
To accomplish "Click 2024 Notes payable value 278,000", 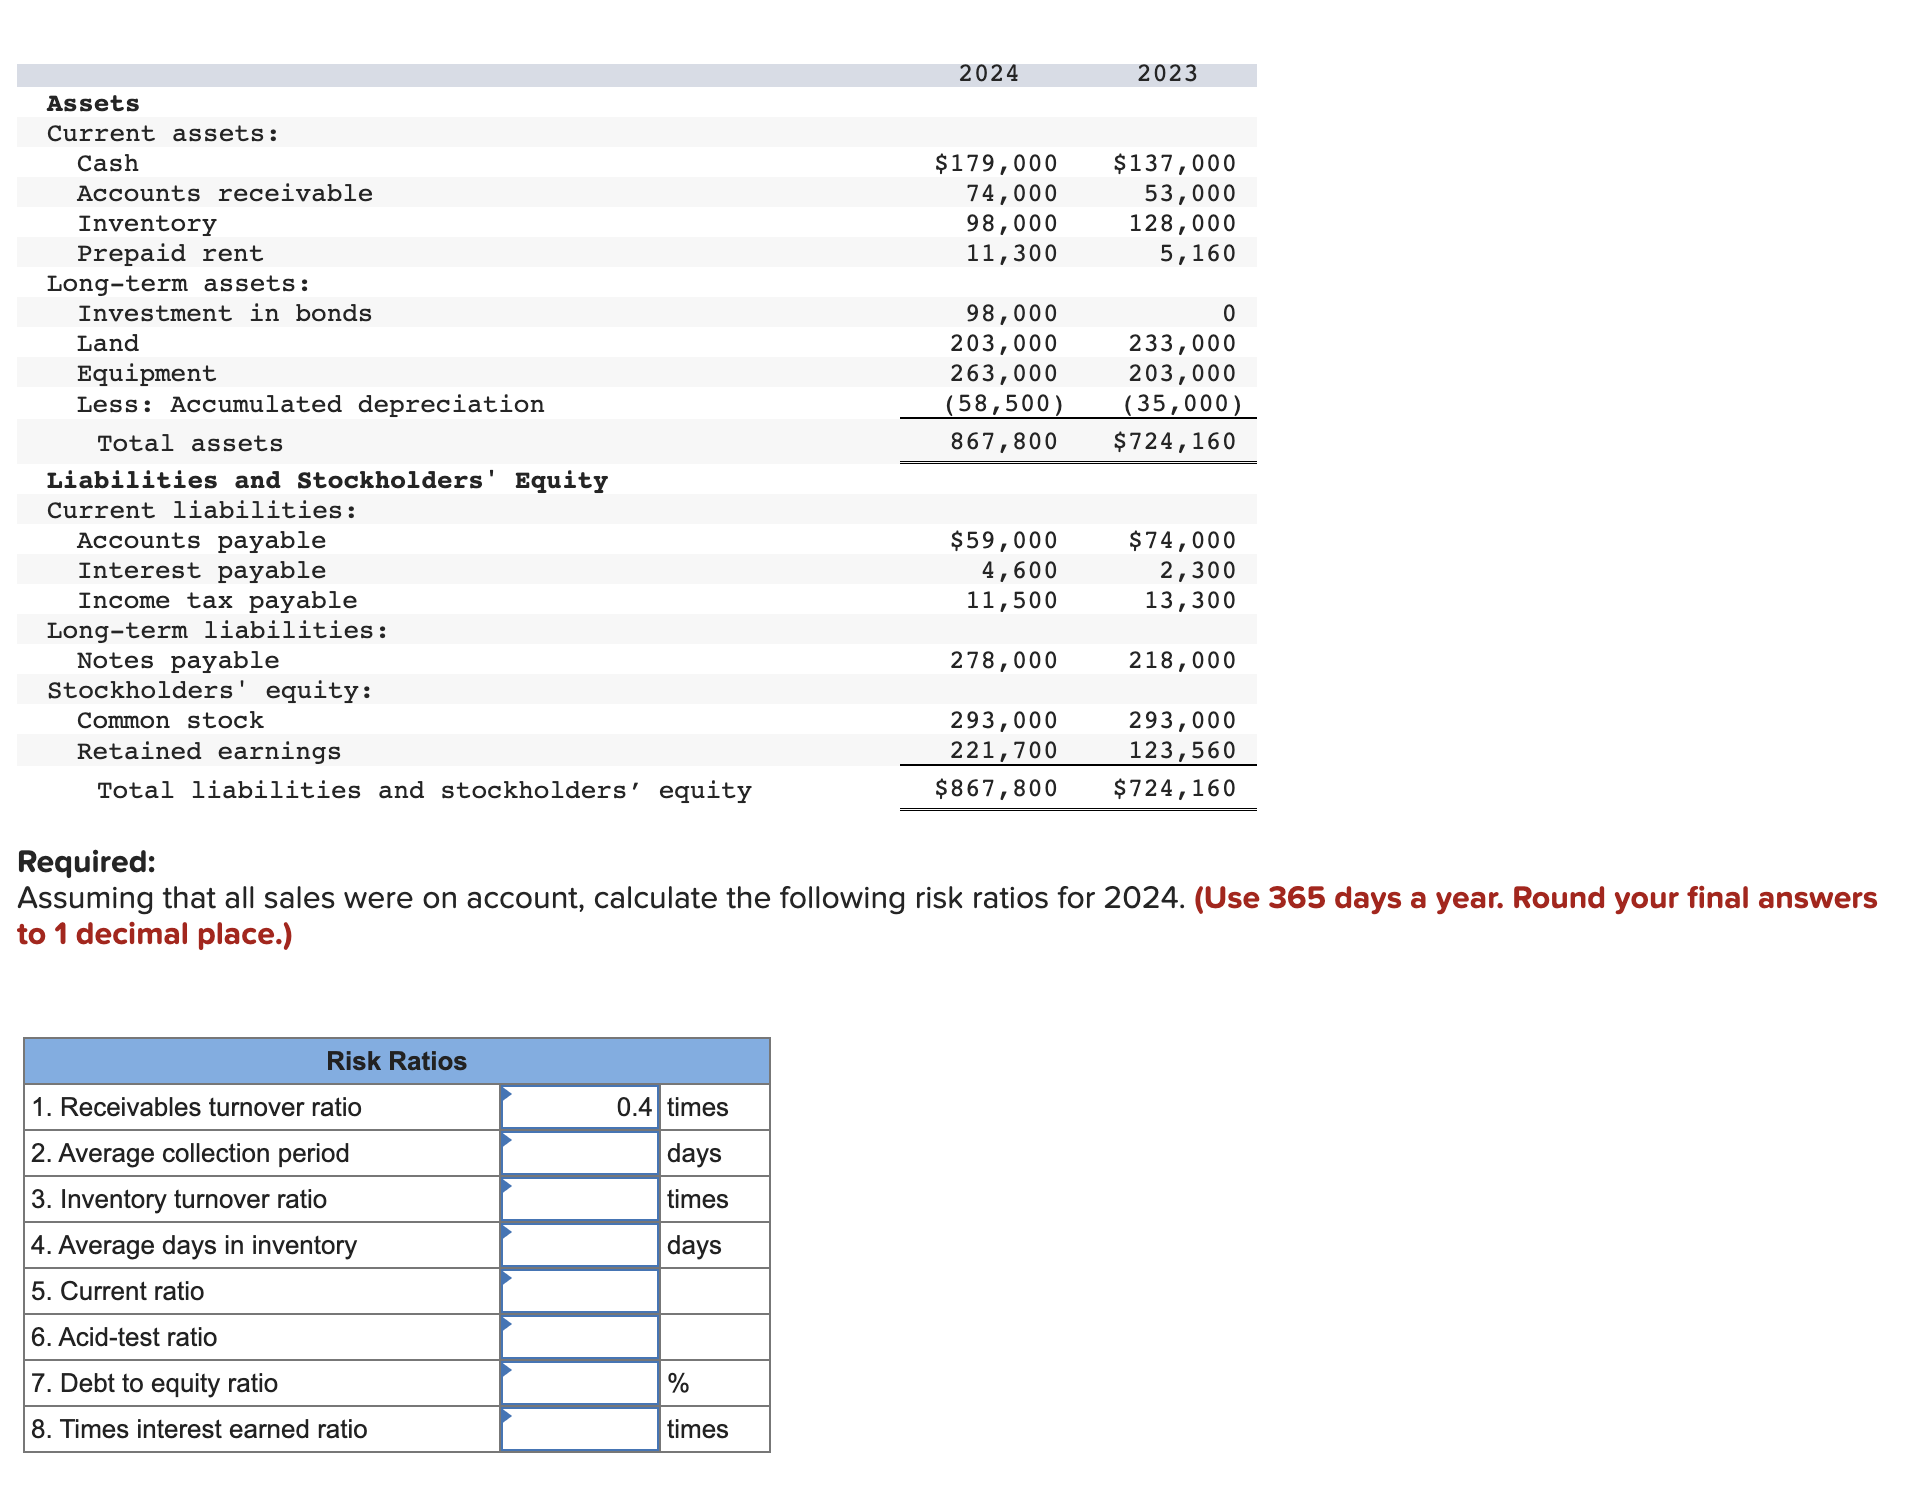I will coord(1004,660).
